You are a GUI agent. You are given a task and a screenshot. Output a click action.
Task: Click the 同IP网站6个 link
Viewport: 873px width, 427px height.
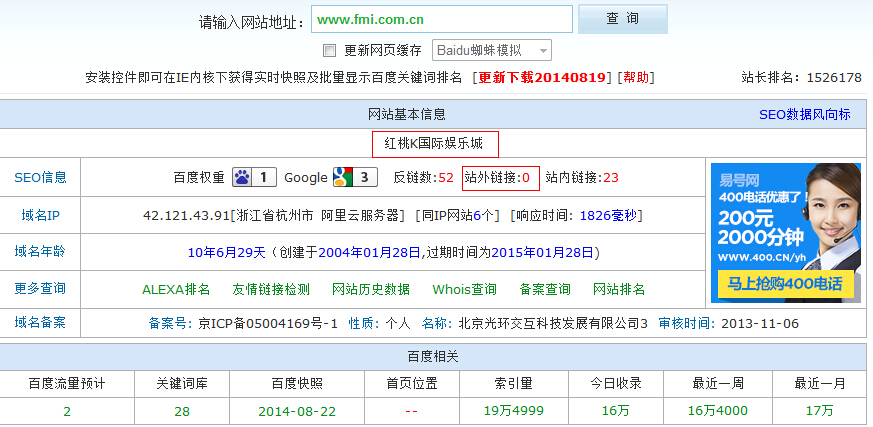tap(457, 215)
